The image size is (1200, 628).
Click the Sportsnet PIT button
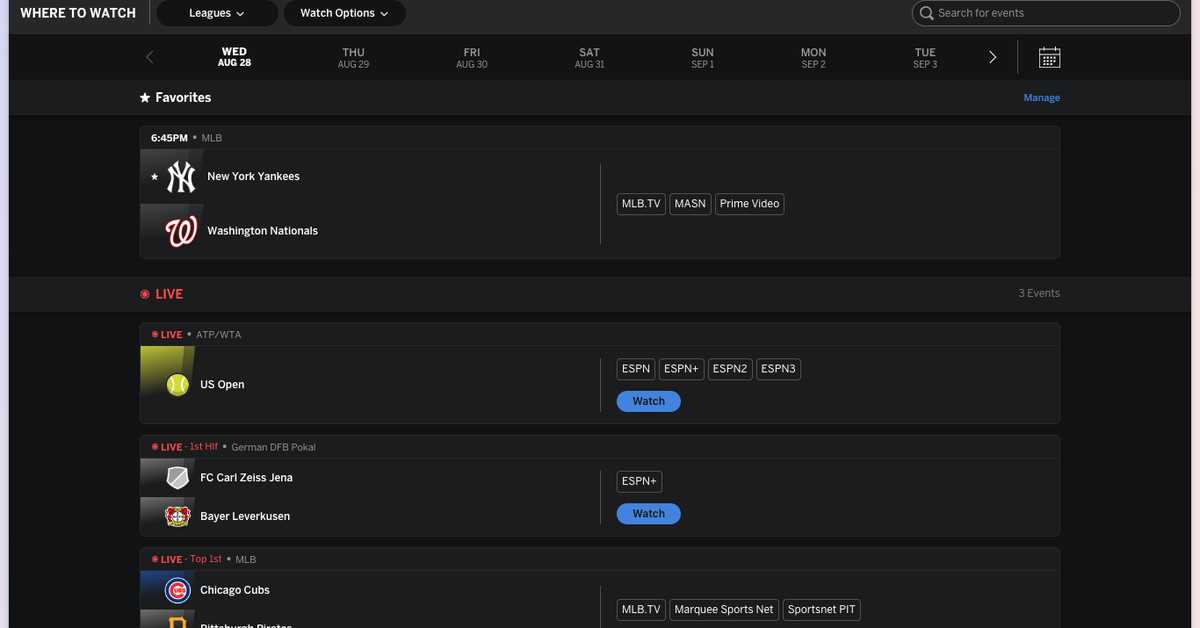[822, 610]
